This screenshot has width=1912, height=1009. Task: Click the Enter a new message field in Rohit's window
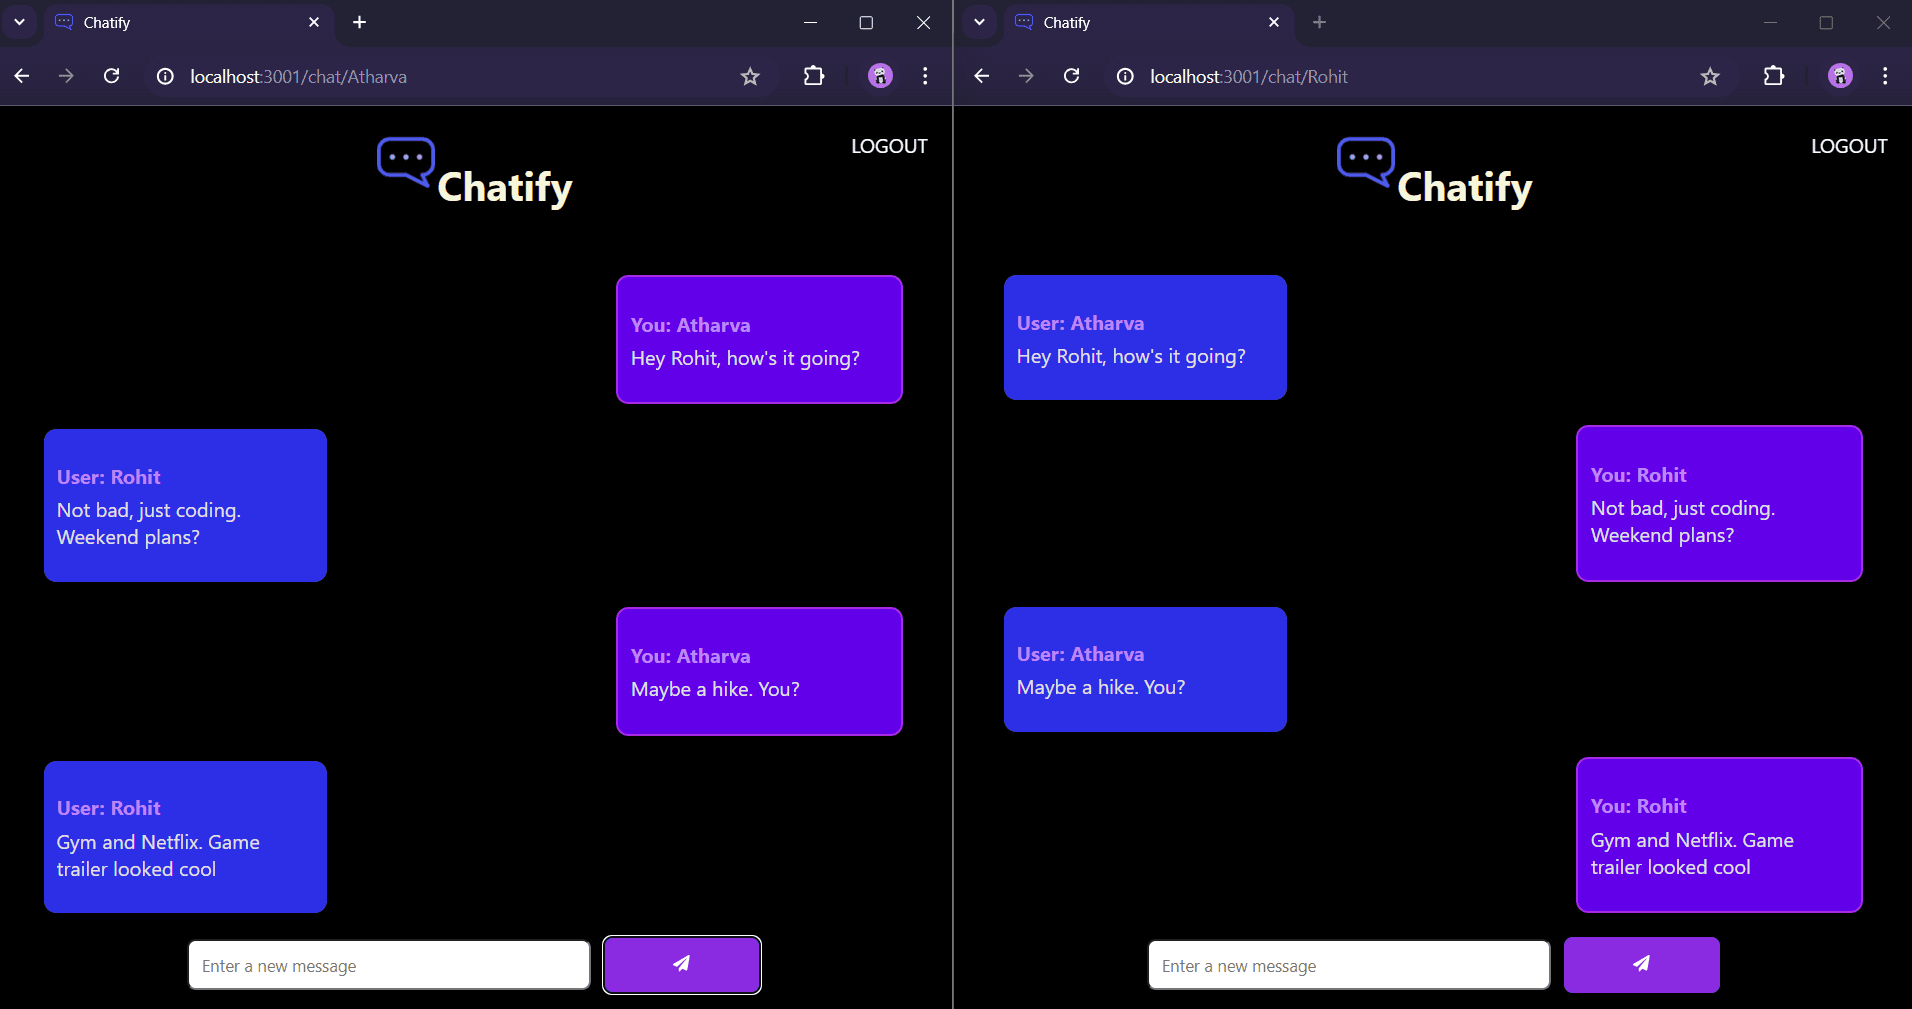tap(1348, 964)
